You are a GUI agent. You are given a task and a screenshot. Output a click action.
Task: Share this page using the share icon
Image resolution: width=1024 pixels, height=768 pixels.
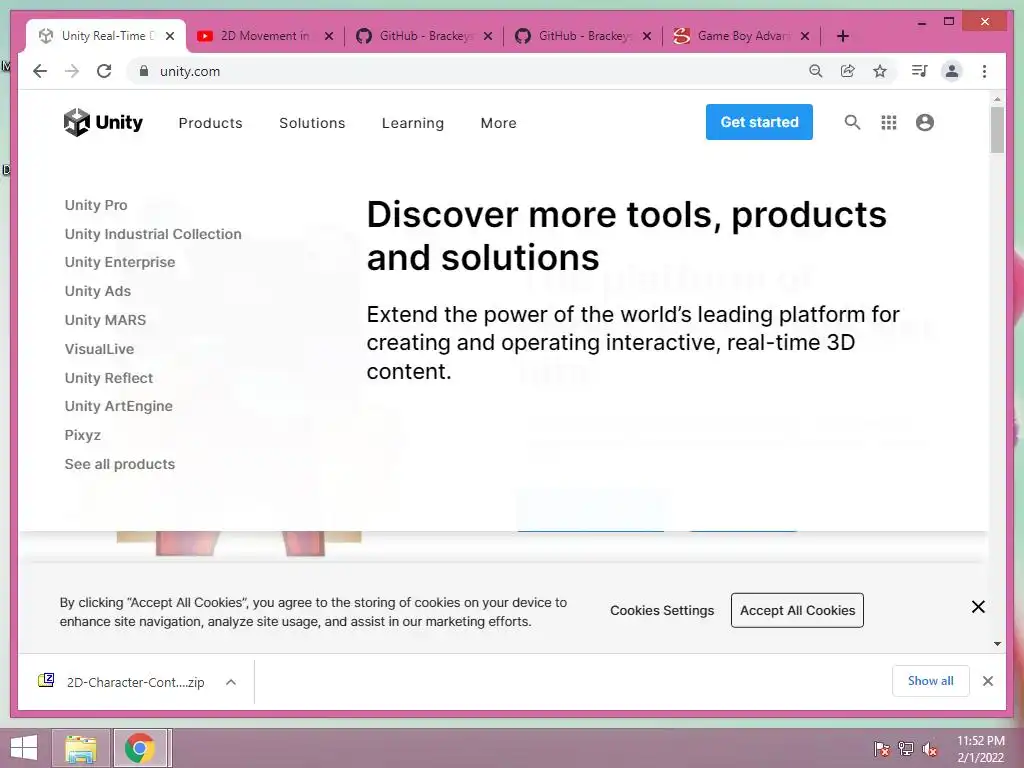coord(847,71)
